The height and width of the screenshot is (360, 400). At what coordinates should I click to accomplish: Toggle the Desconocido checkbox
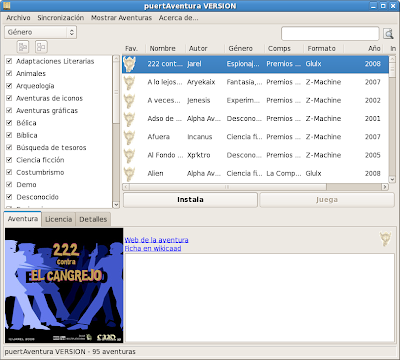[x=9, y=197]
